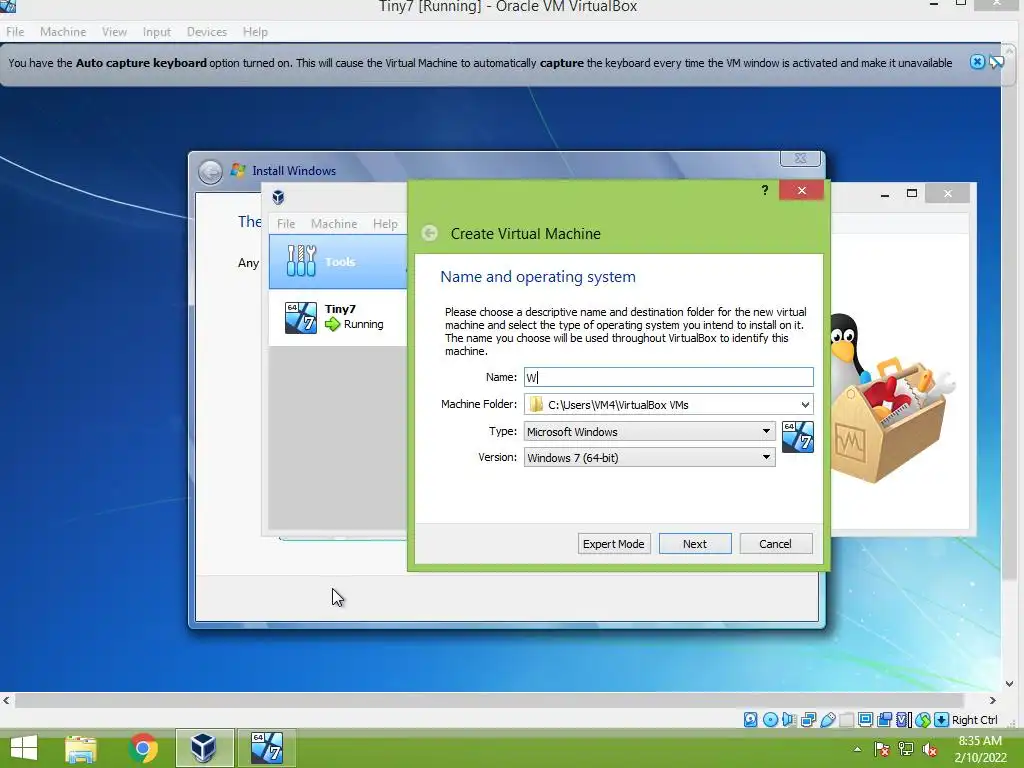Open the hard disk activity indicator
The width and height of the screenshot is (1024, 768).
[750, 720]
